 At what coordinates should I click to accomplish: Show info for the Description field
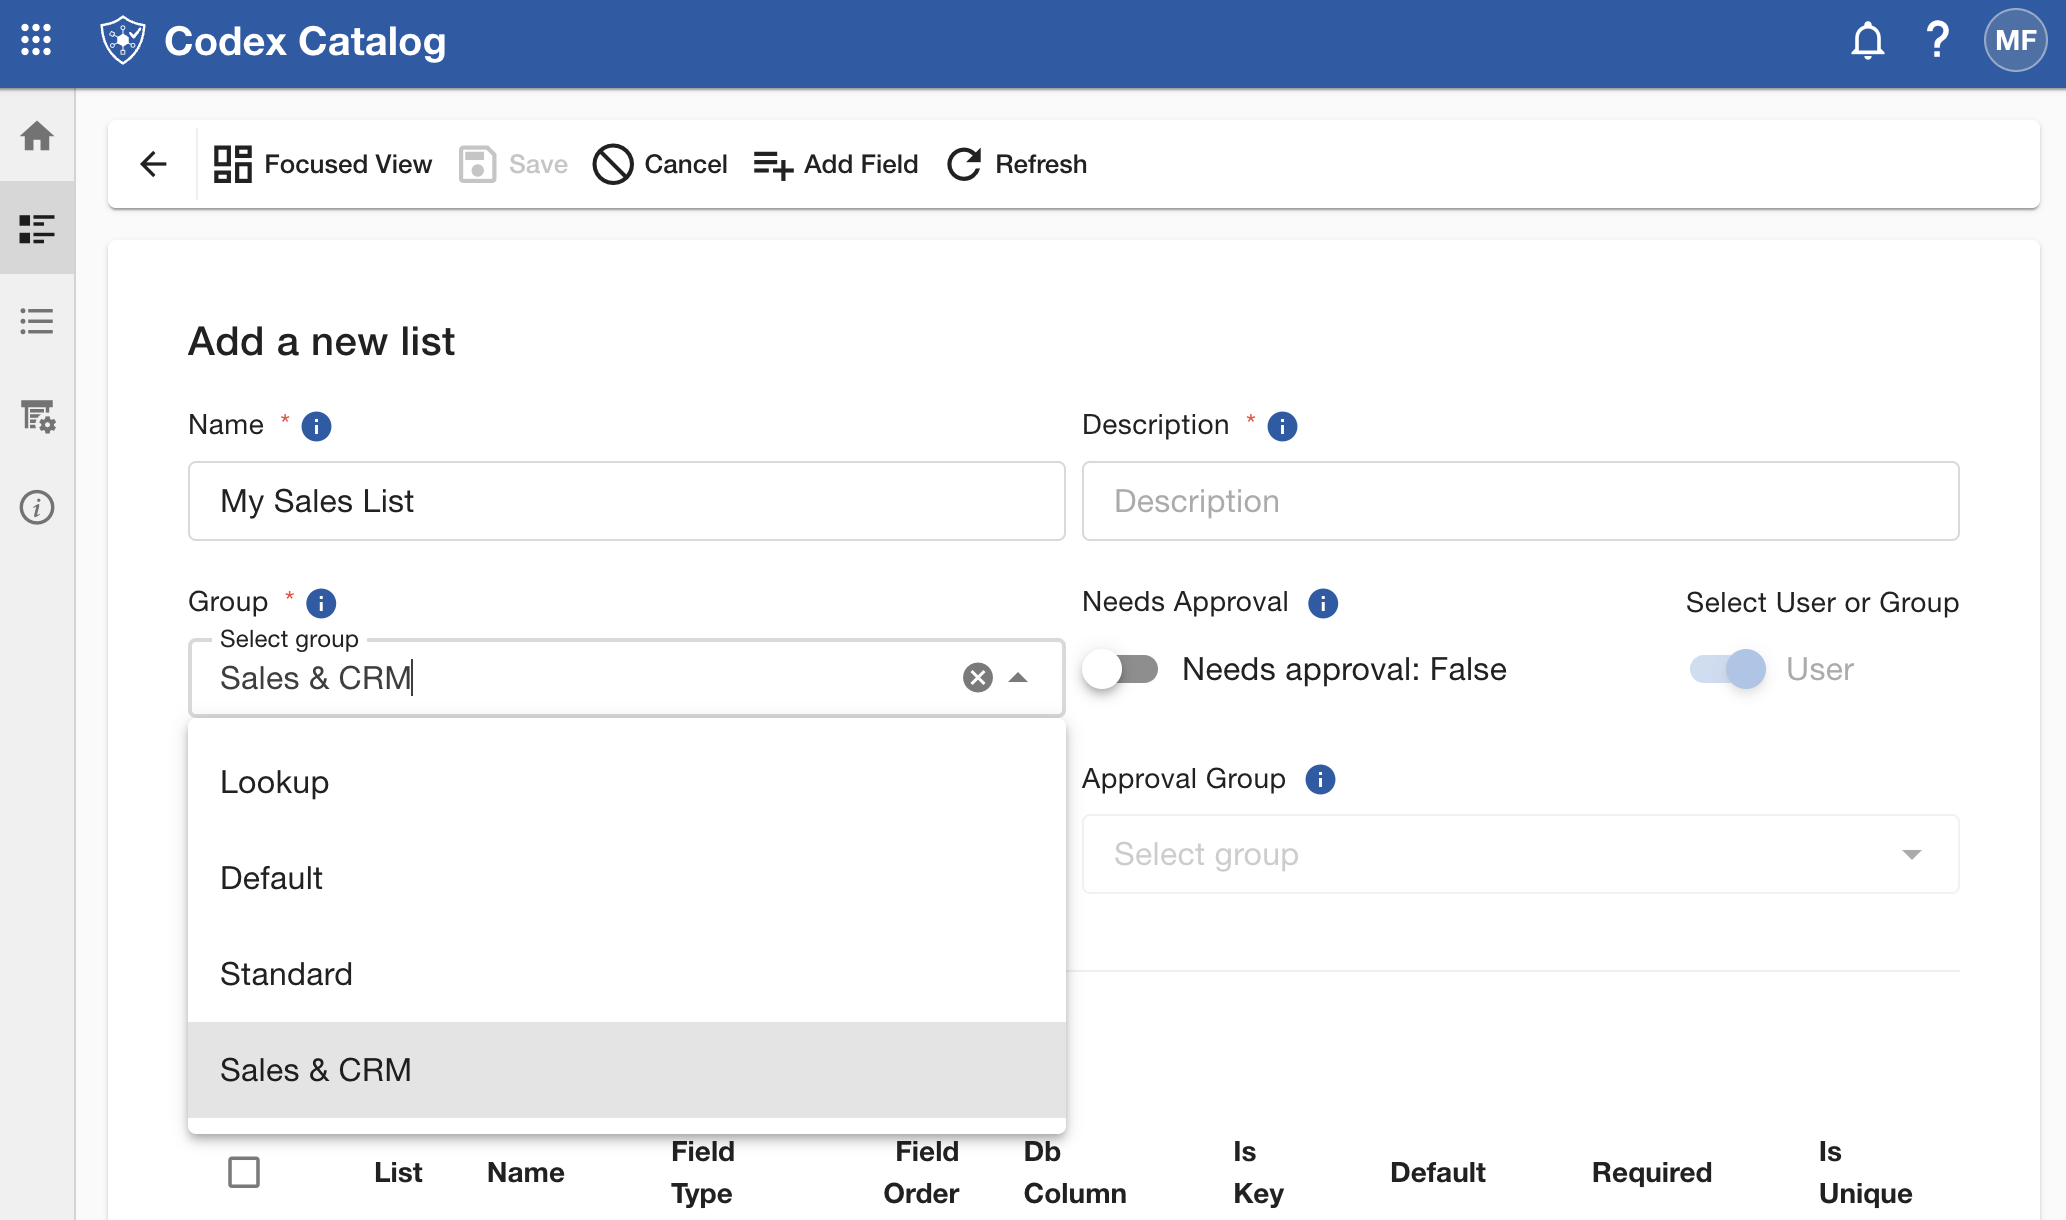coord(1282,426)
